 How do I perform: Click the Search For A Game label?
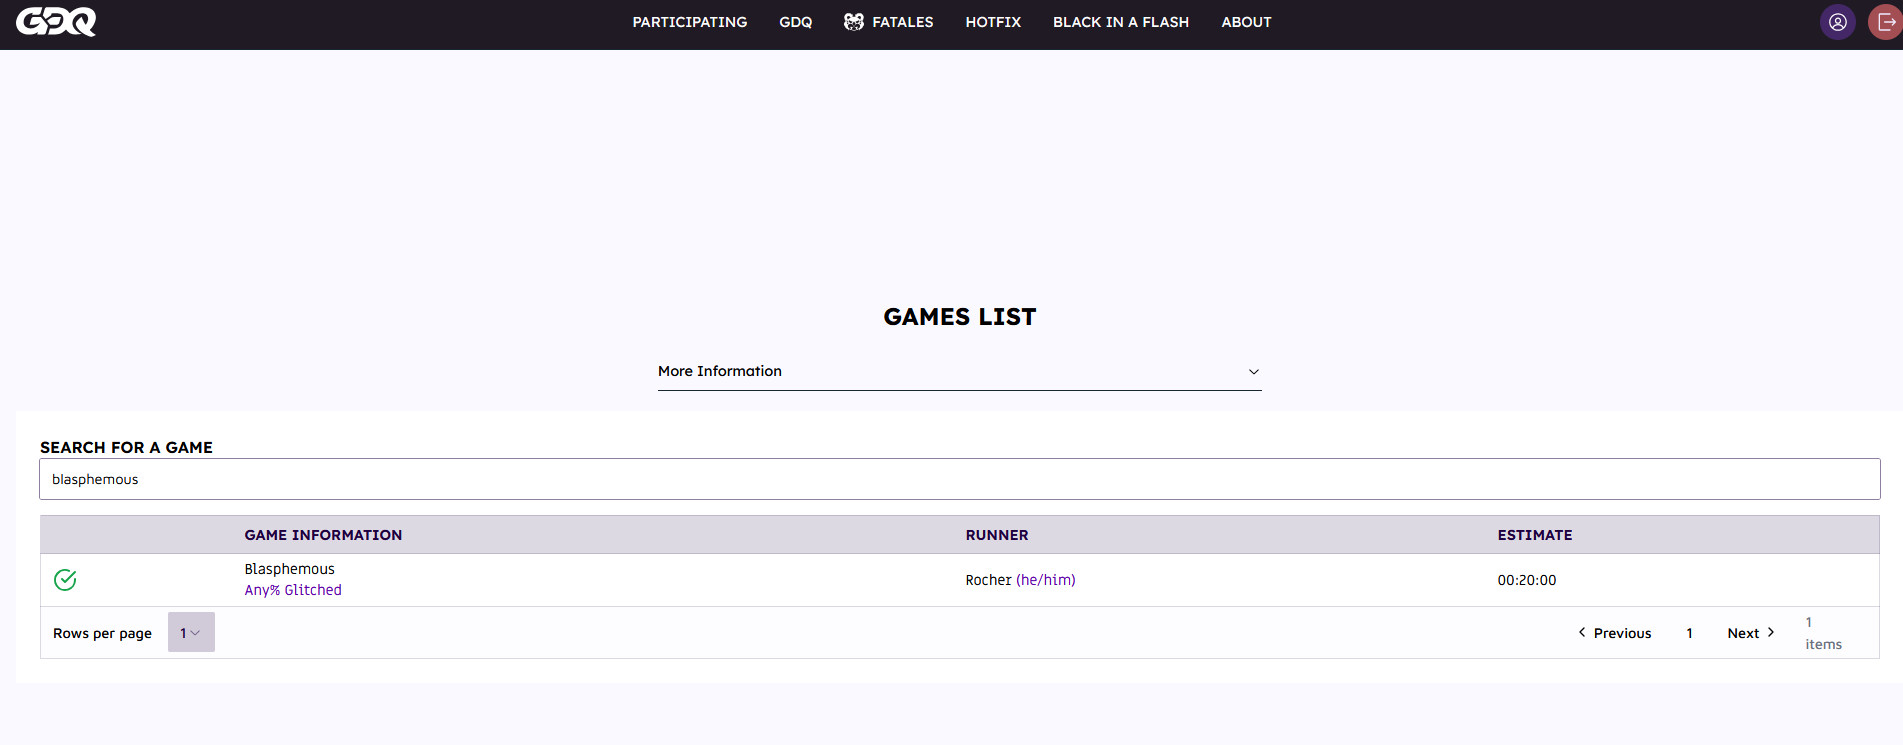tap(126, 447)
